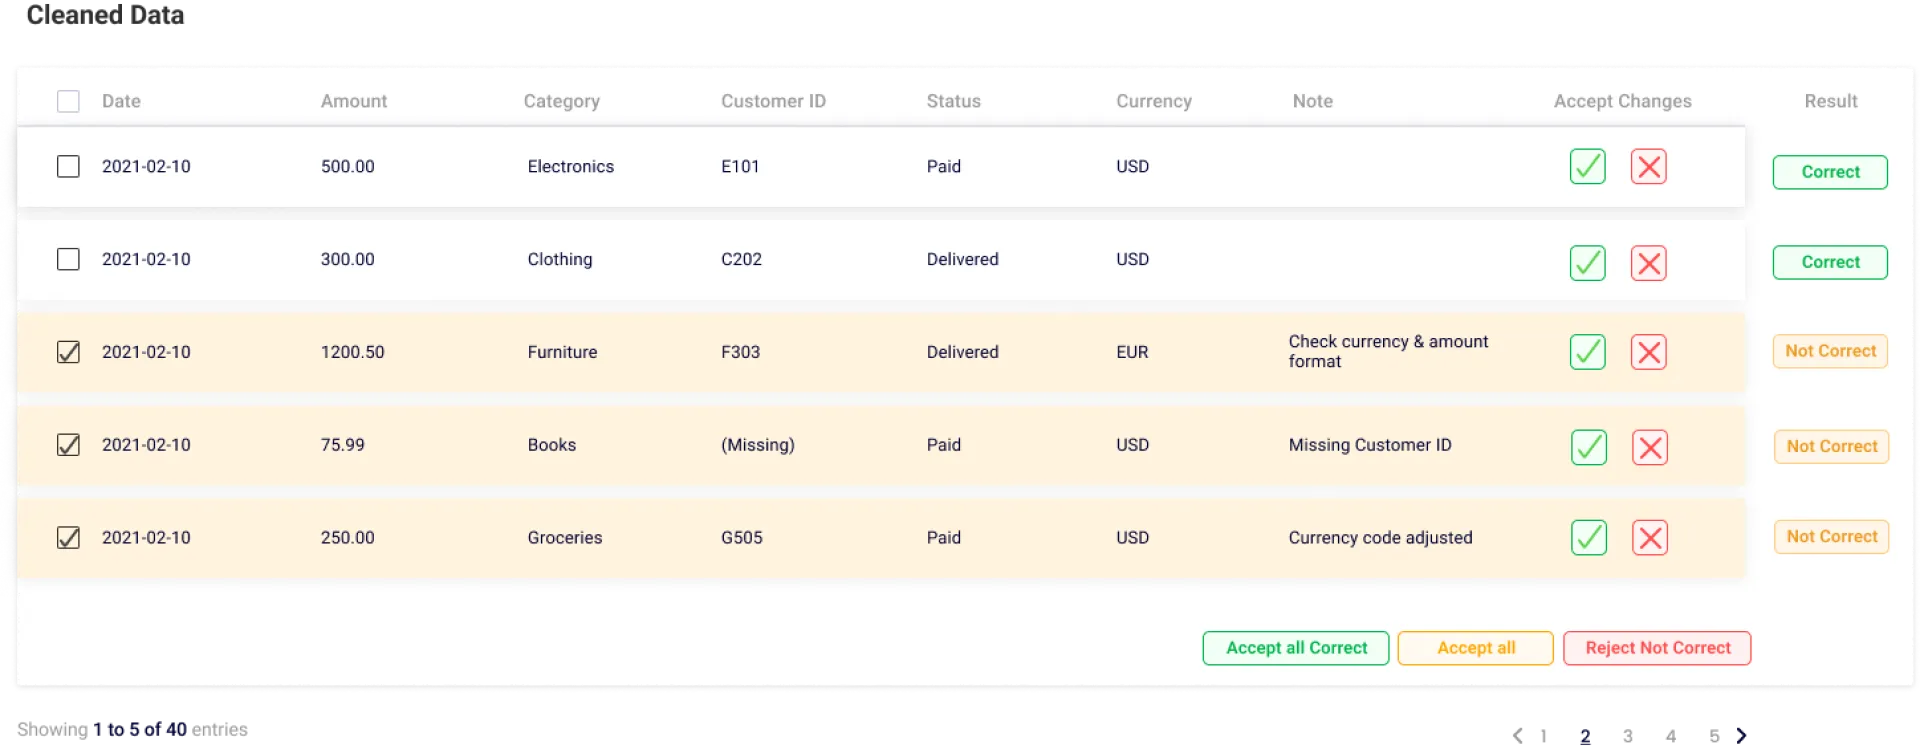The image size is (1920, 749).
Task: Accept changes for the Clothing row
Action: [x=1587, y=263]
